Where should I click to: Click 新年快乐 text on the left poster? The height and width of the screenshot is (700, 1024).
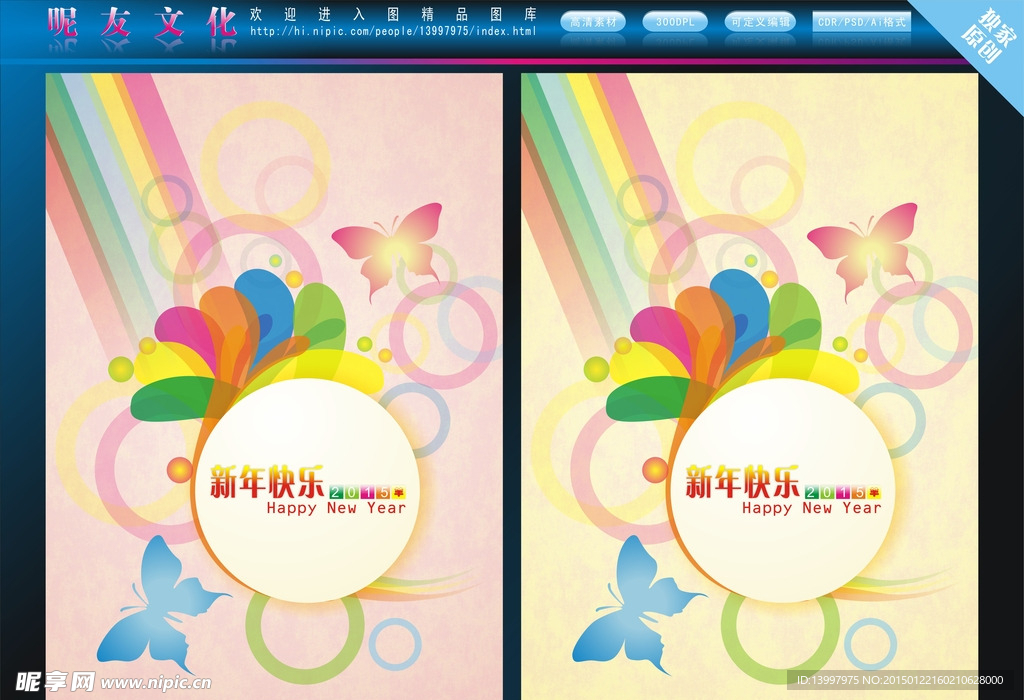click(x=266, y=482)
